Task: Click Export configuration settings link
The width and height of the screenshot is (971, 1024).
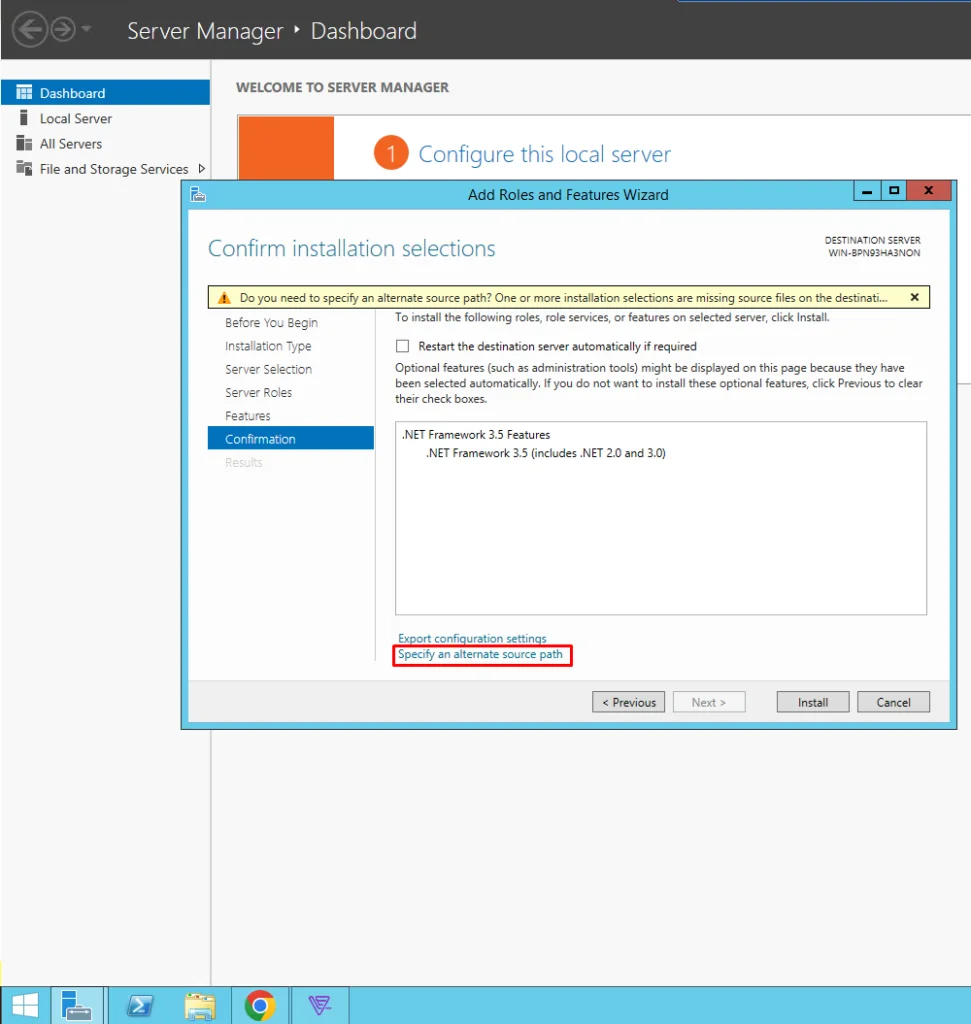Action: click(472, 638)
